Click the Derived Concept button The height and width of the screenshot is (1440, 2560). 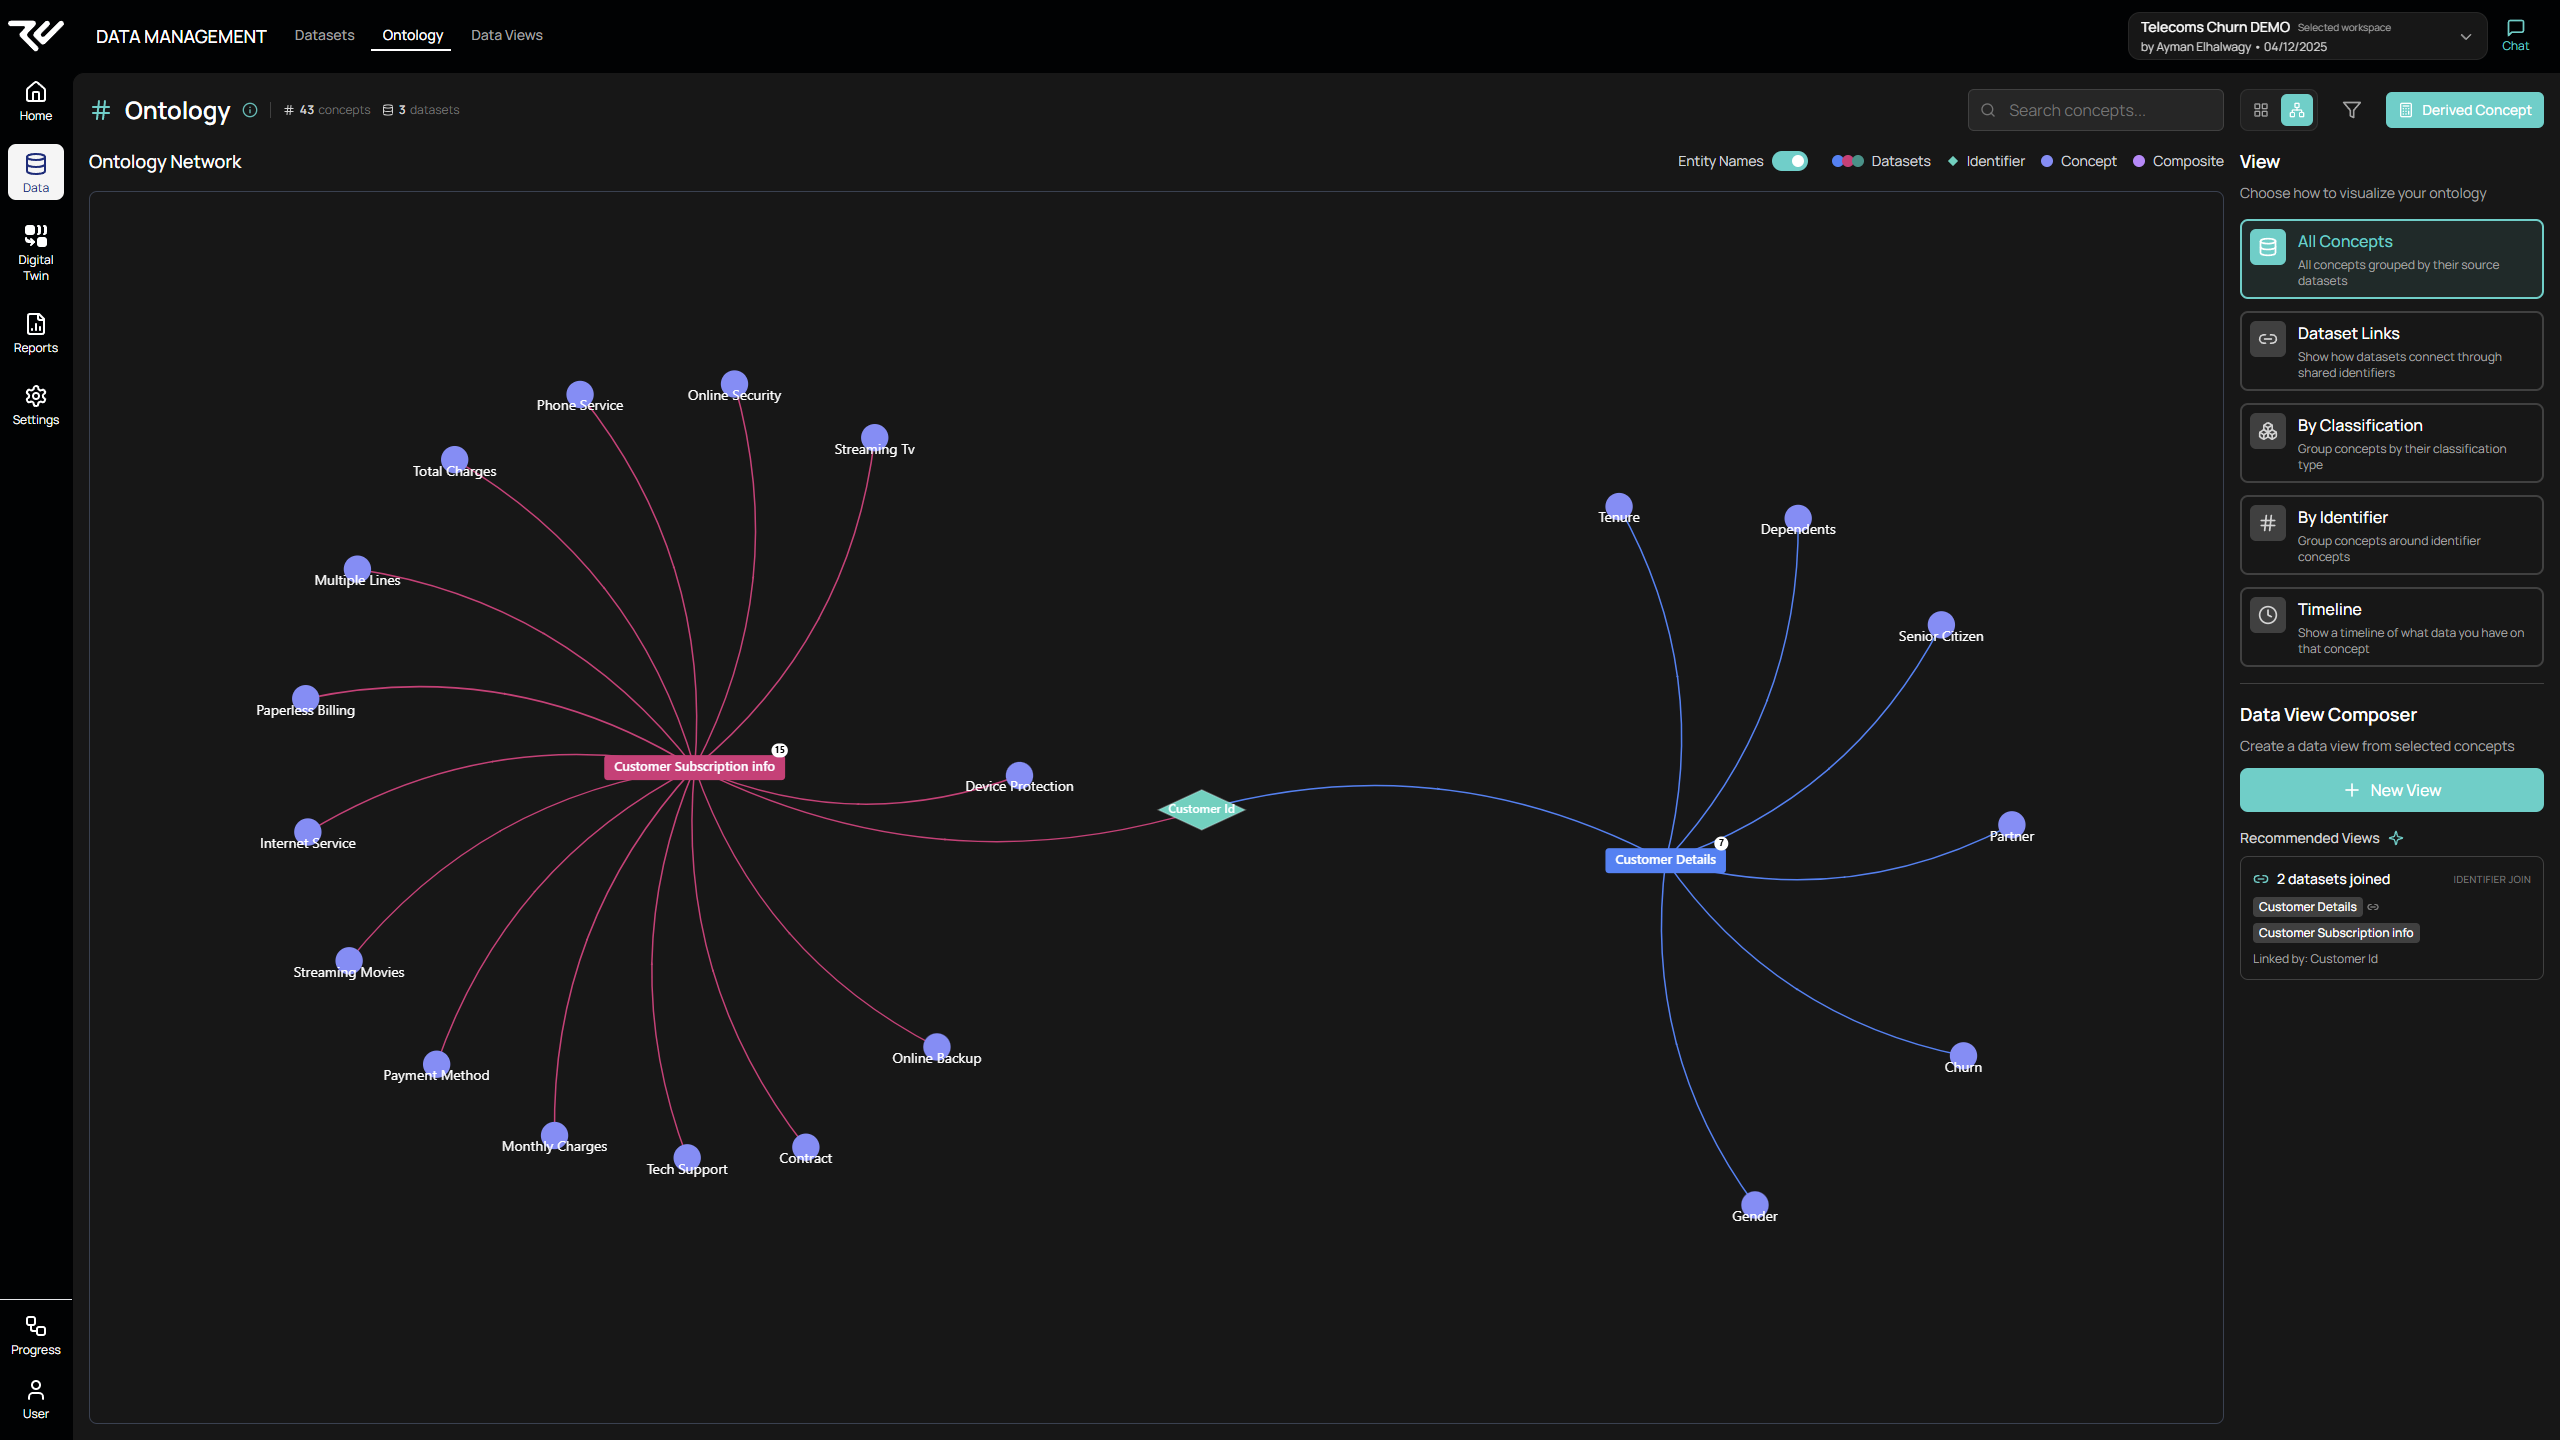click(2463, 110)
